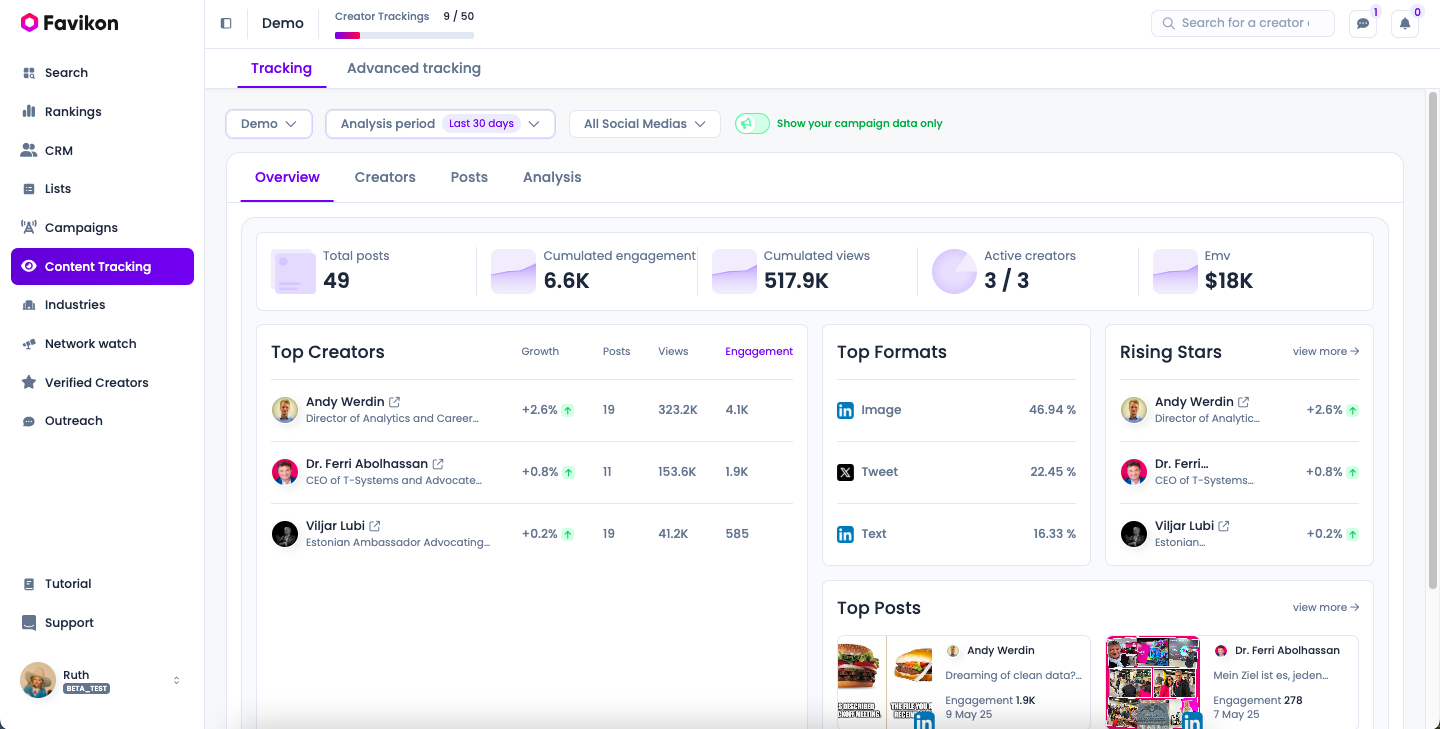Open the Posts tab
This screenshot has width=1440, height=729.
469,178
